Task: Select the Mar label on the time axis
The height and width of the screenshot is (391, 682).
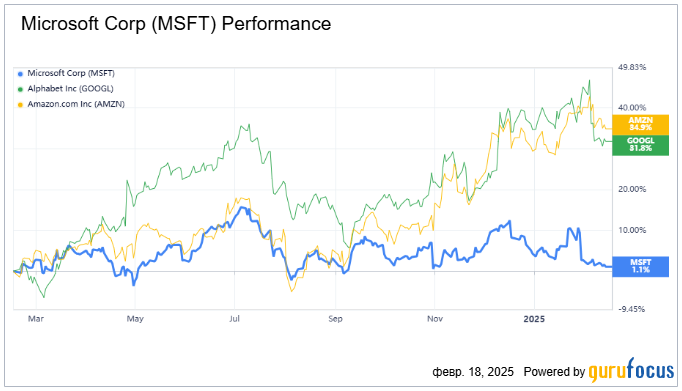Action: tap(36, 319)
